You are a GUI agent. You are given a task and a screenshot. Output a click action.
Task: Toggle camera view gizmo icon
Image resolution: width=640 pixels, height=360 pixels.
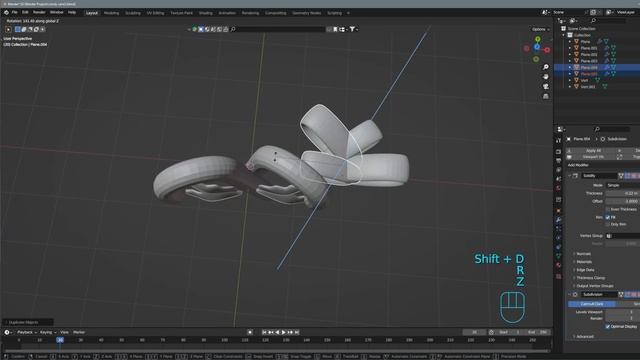[x=546, y=87]
